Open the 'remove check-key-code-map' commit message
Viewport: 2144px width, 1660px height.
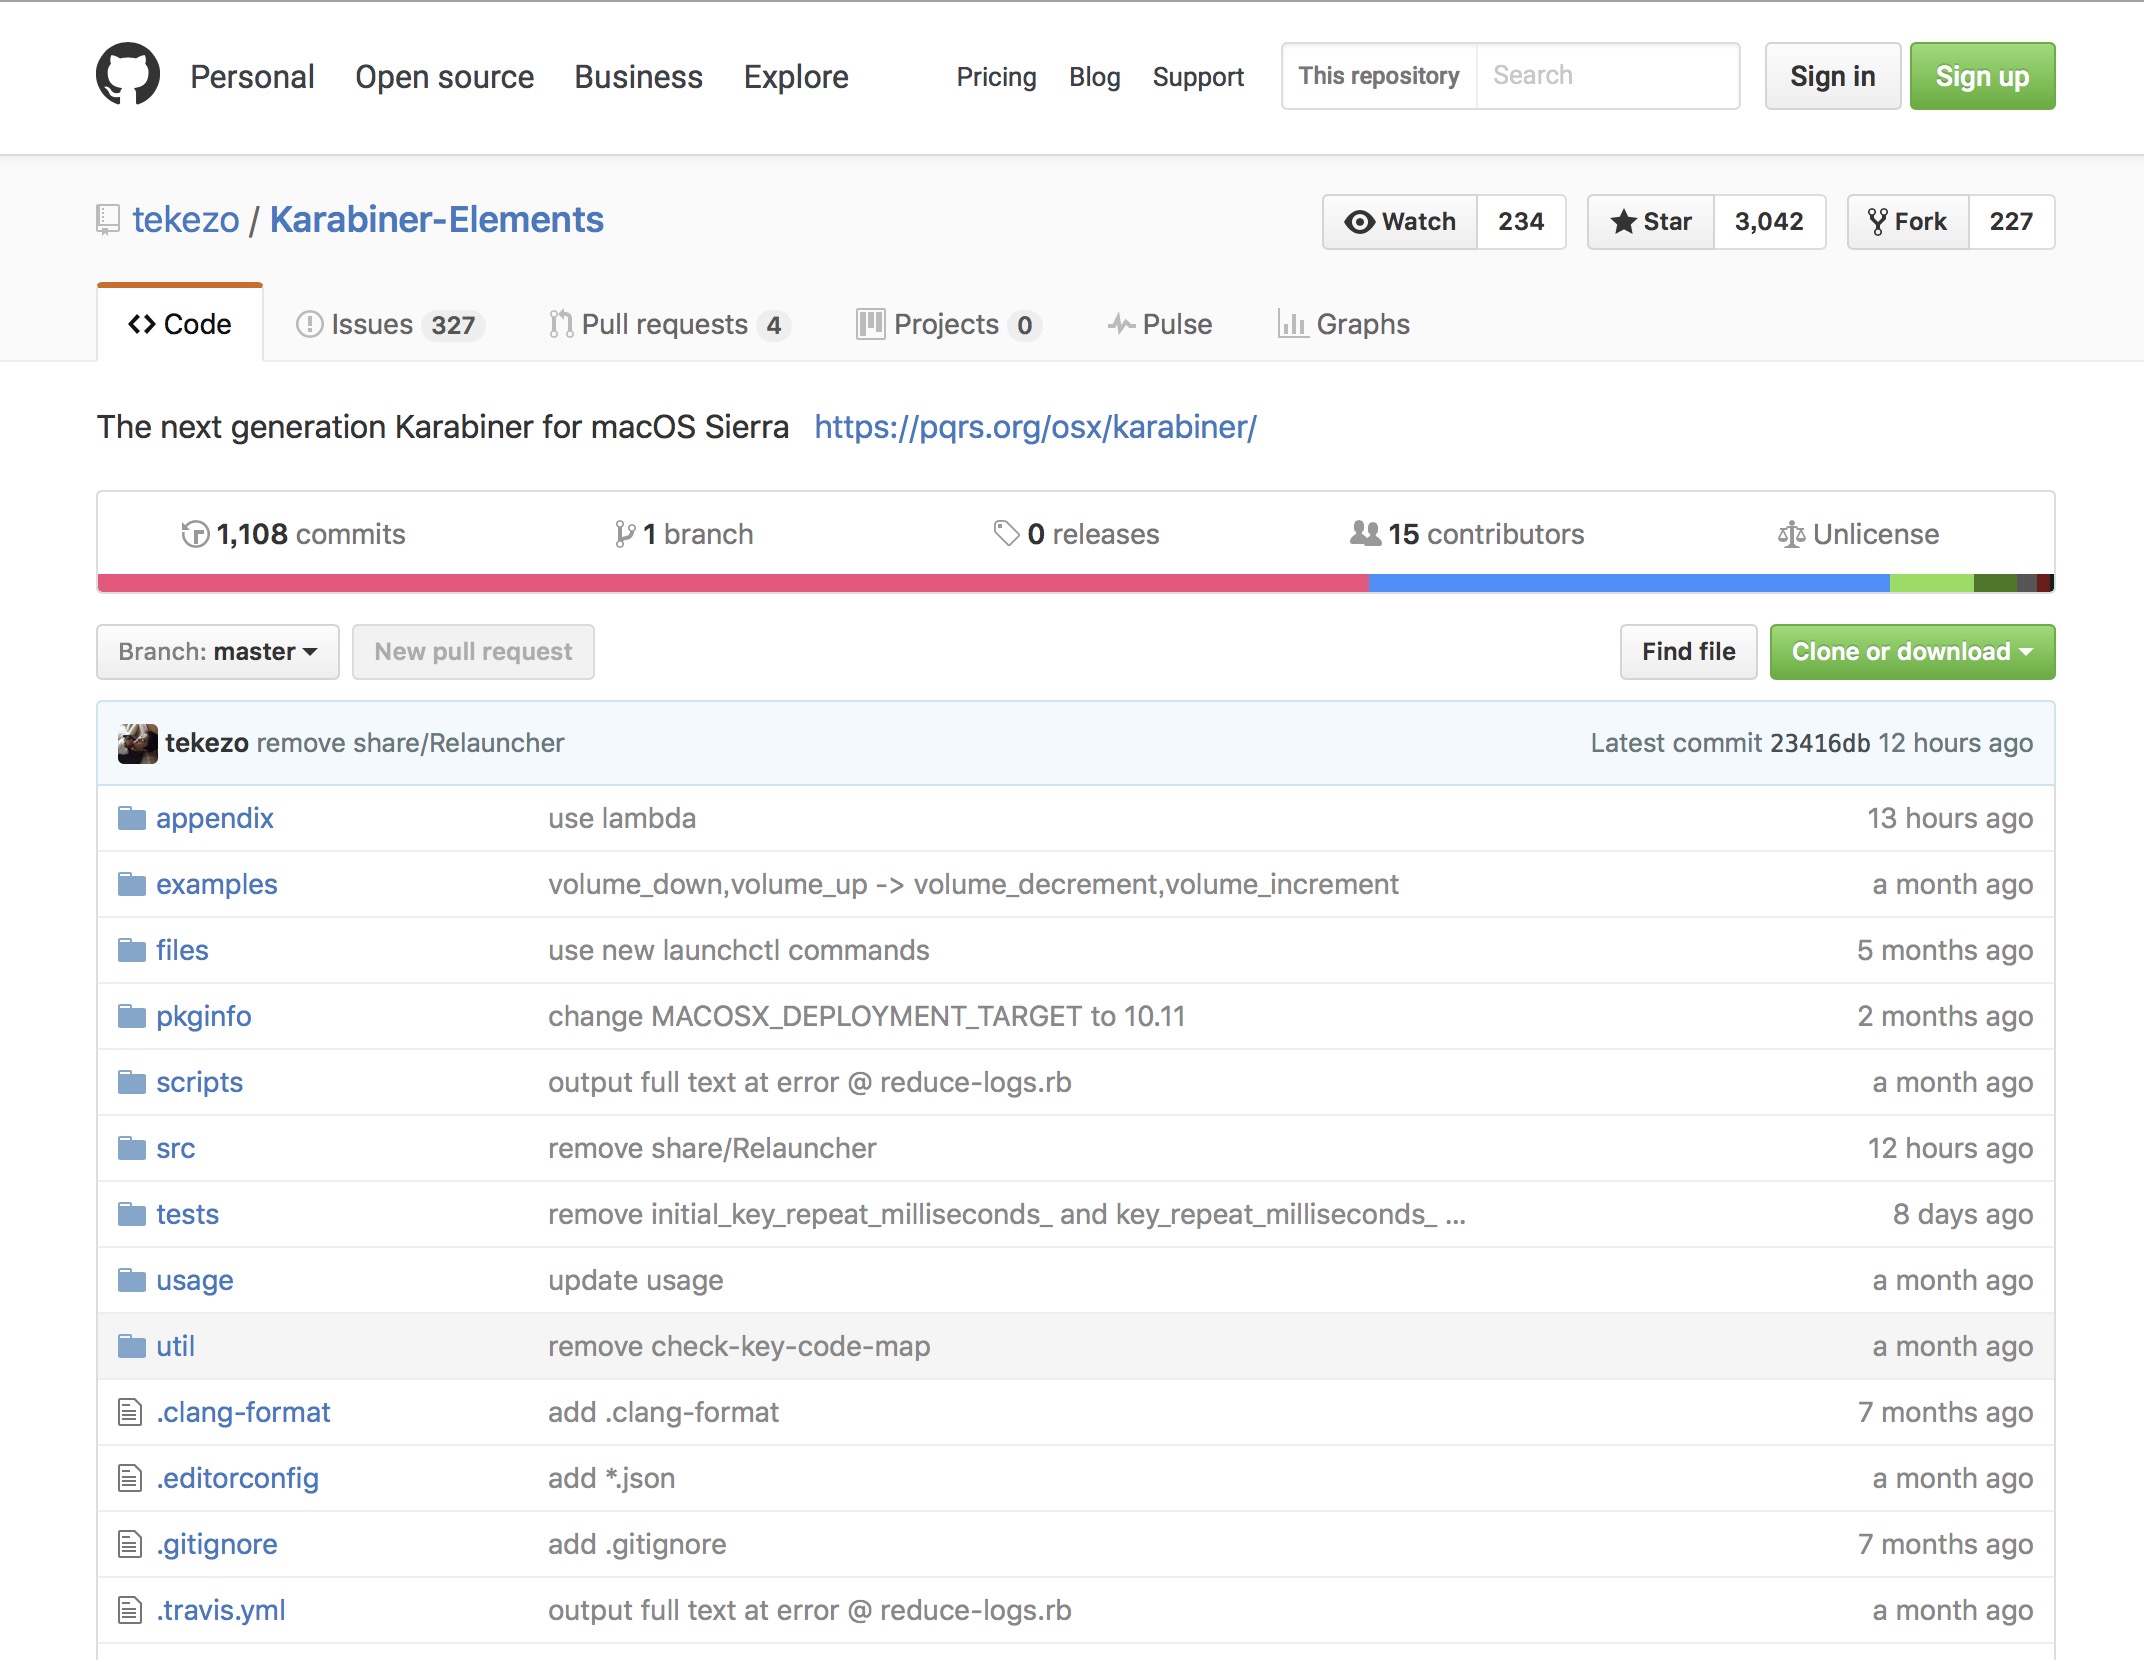point(739,1346)
